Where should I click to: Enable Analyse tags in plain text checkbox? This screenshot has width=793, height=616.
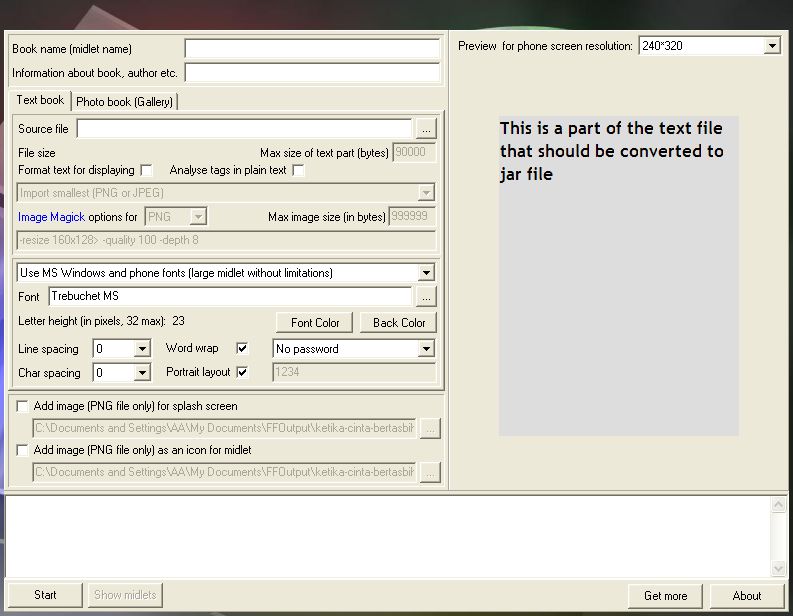tap(298, 170)
